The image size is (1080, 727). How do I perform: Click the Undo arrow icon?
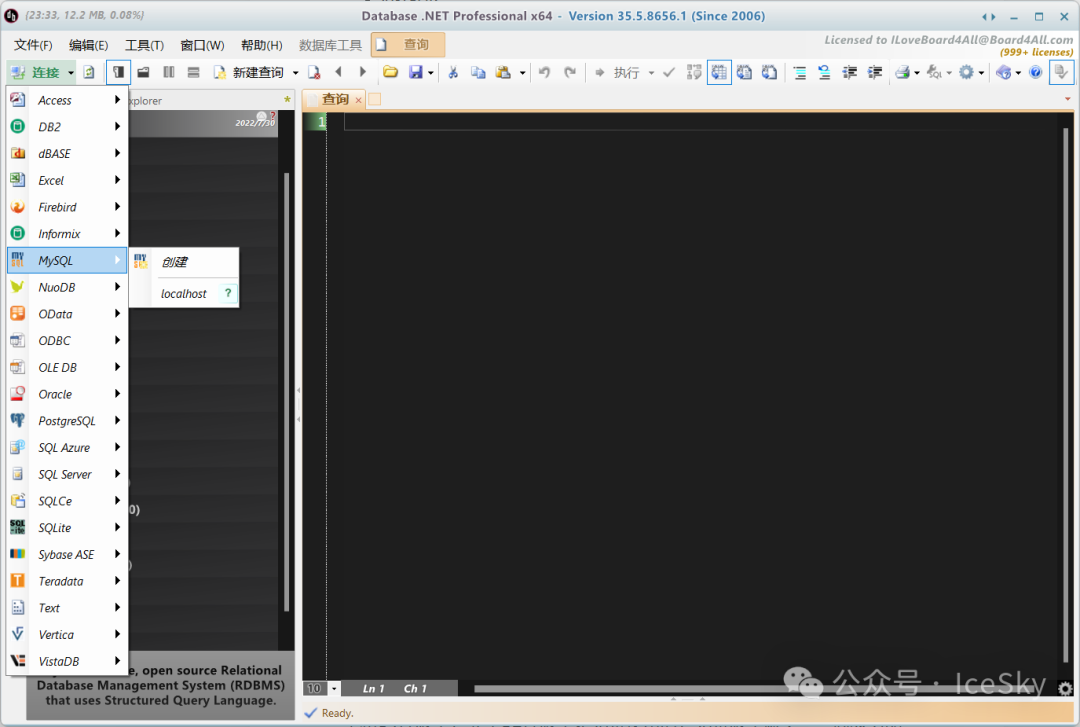tap(545, 72)
